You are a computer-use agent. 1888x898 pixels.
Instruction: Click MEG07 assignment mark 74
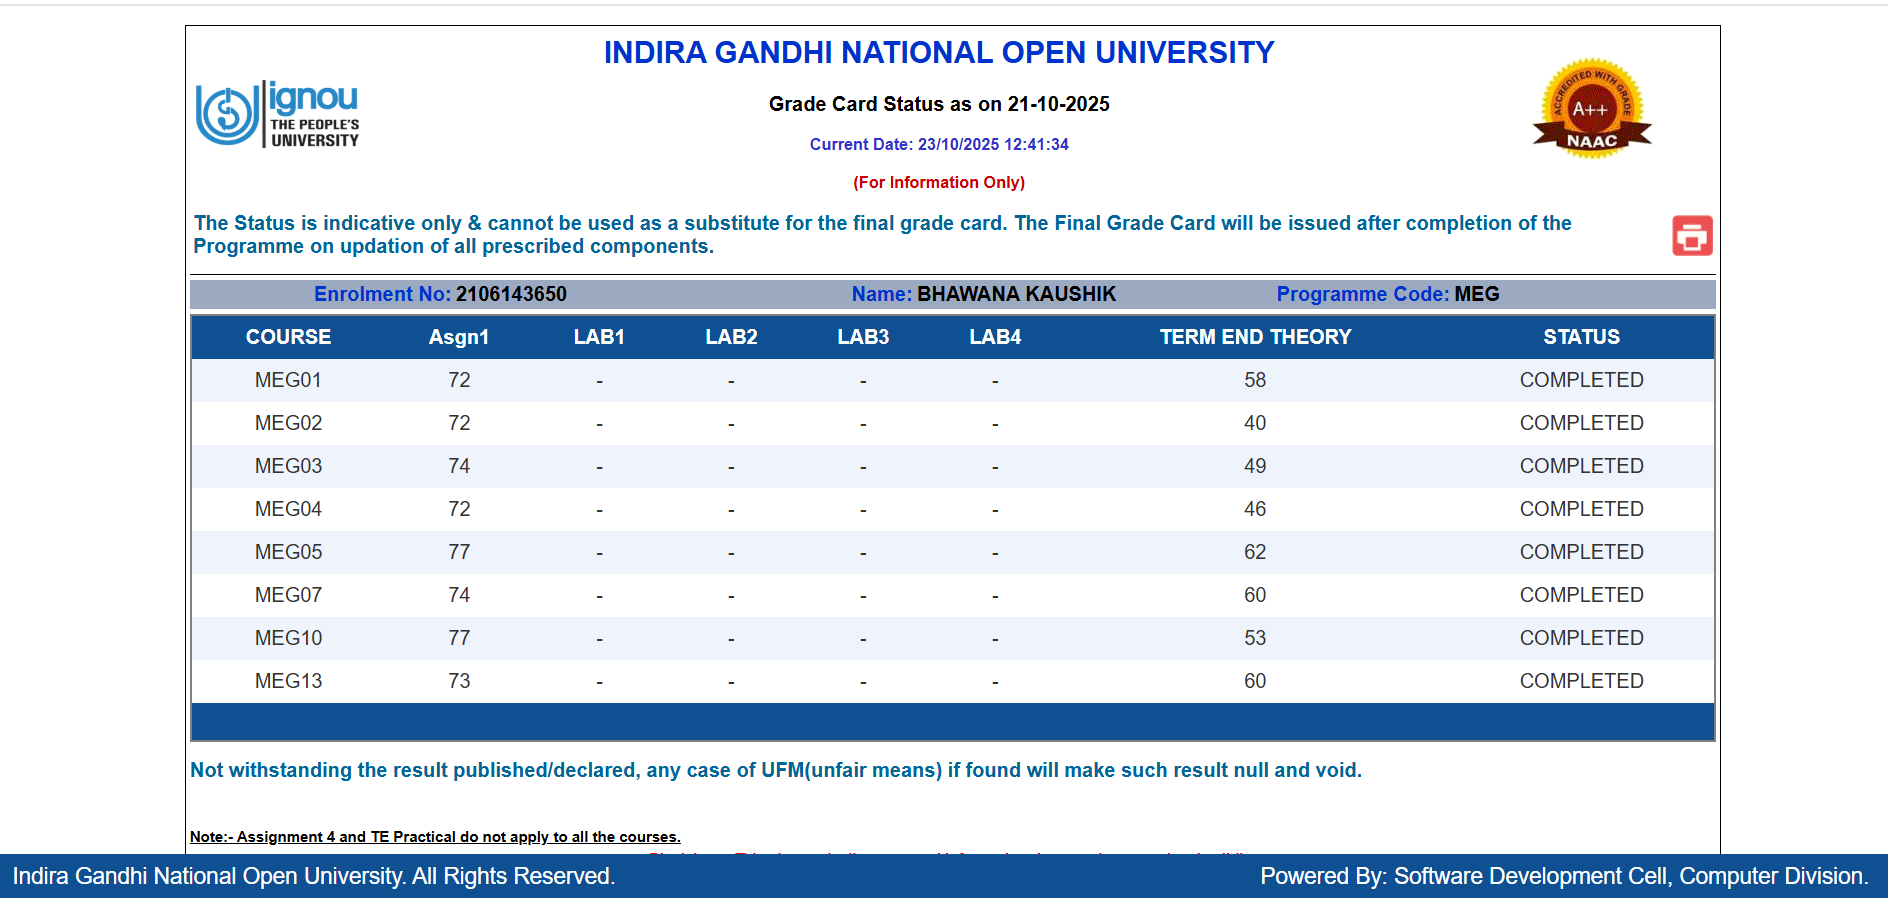click(x=459, y=595)
